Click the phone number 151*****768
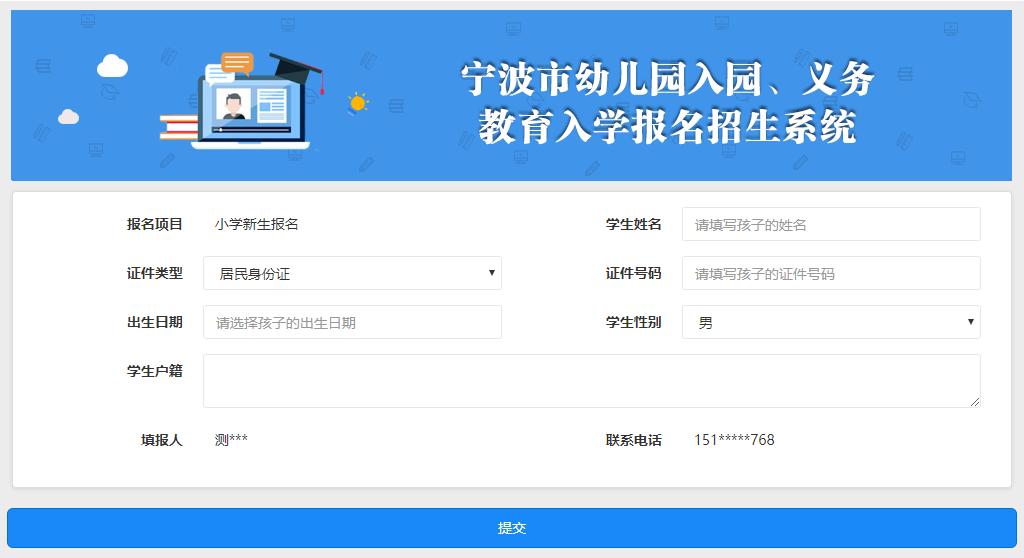This screenshot has width=1024, height=558. [734, 440]
